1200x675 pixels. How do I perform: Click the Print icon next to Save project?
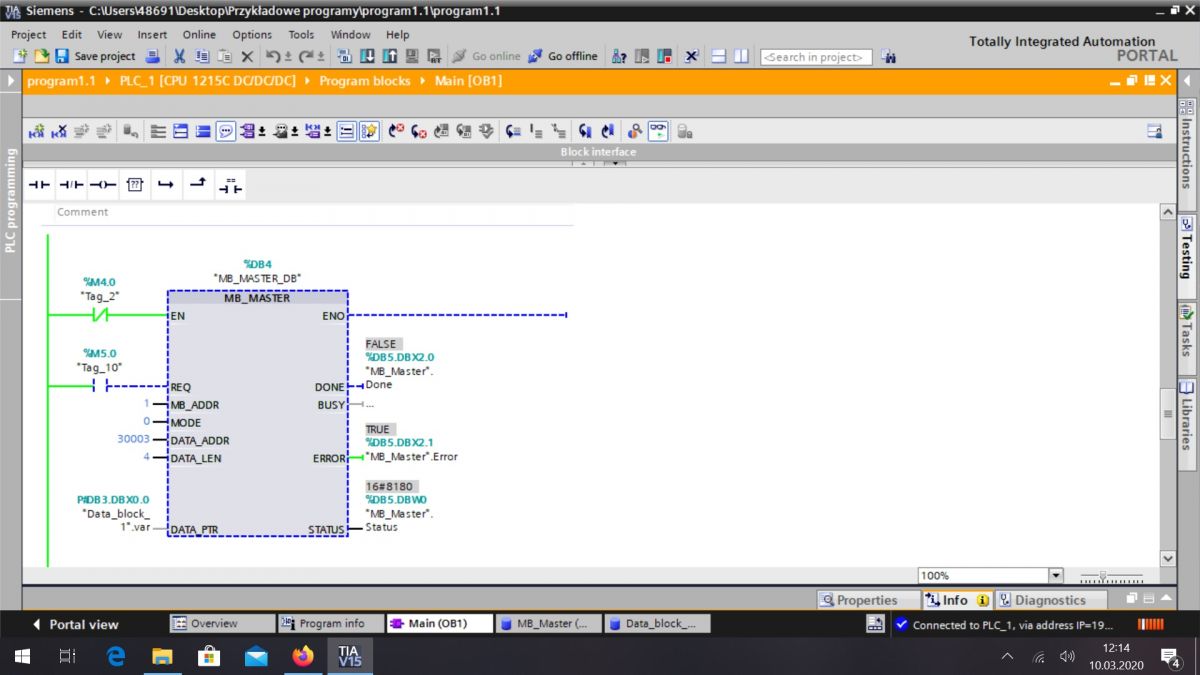(x=153, y=57)
